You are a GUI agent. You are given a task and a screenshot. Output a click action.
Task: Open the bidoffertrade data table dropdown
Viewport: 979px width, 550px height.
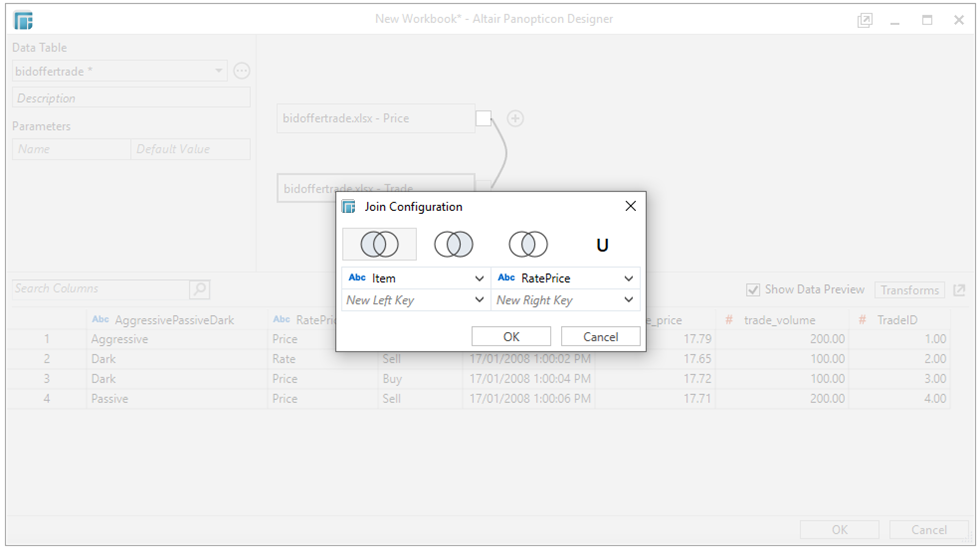[x=219, y=71]
